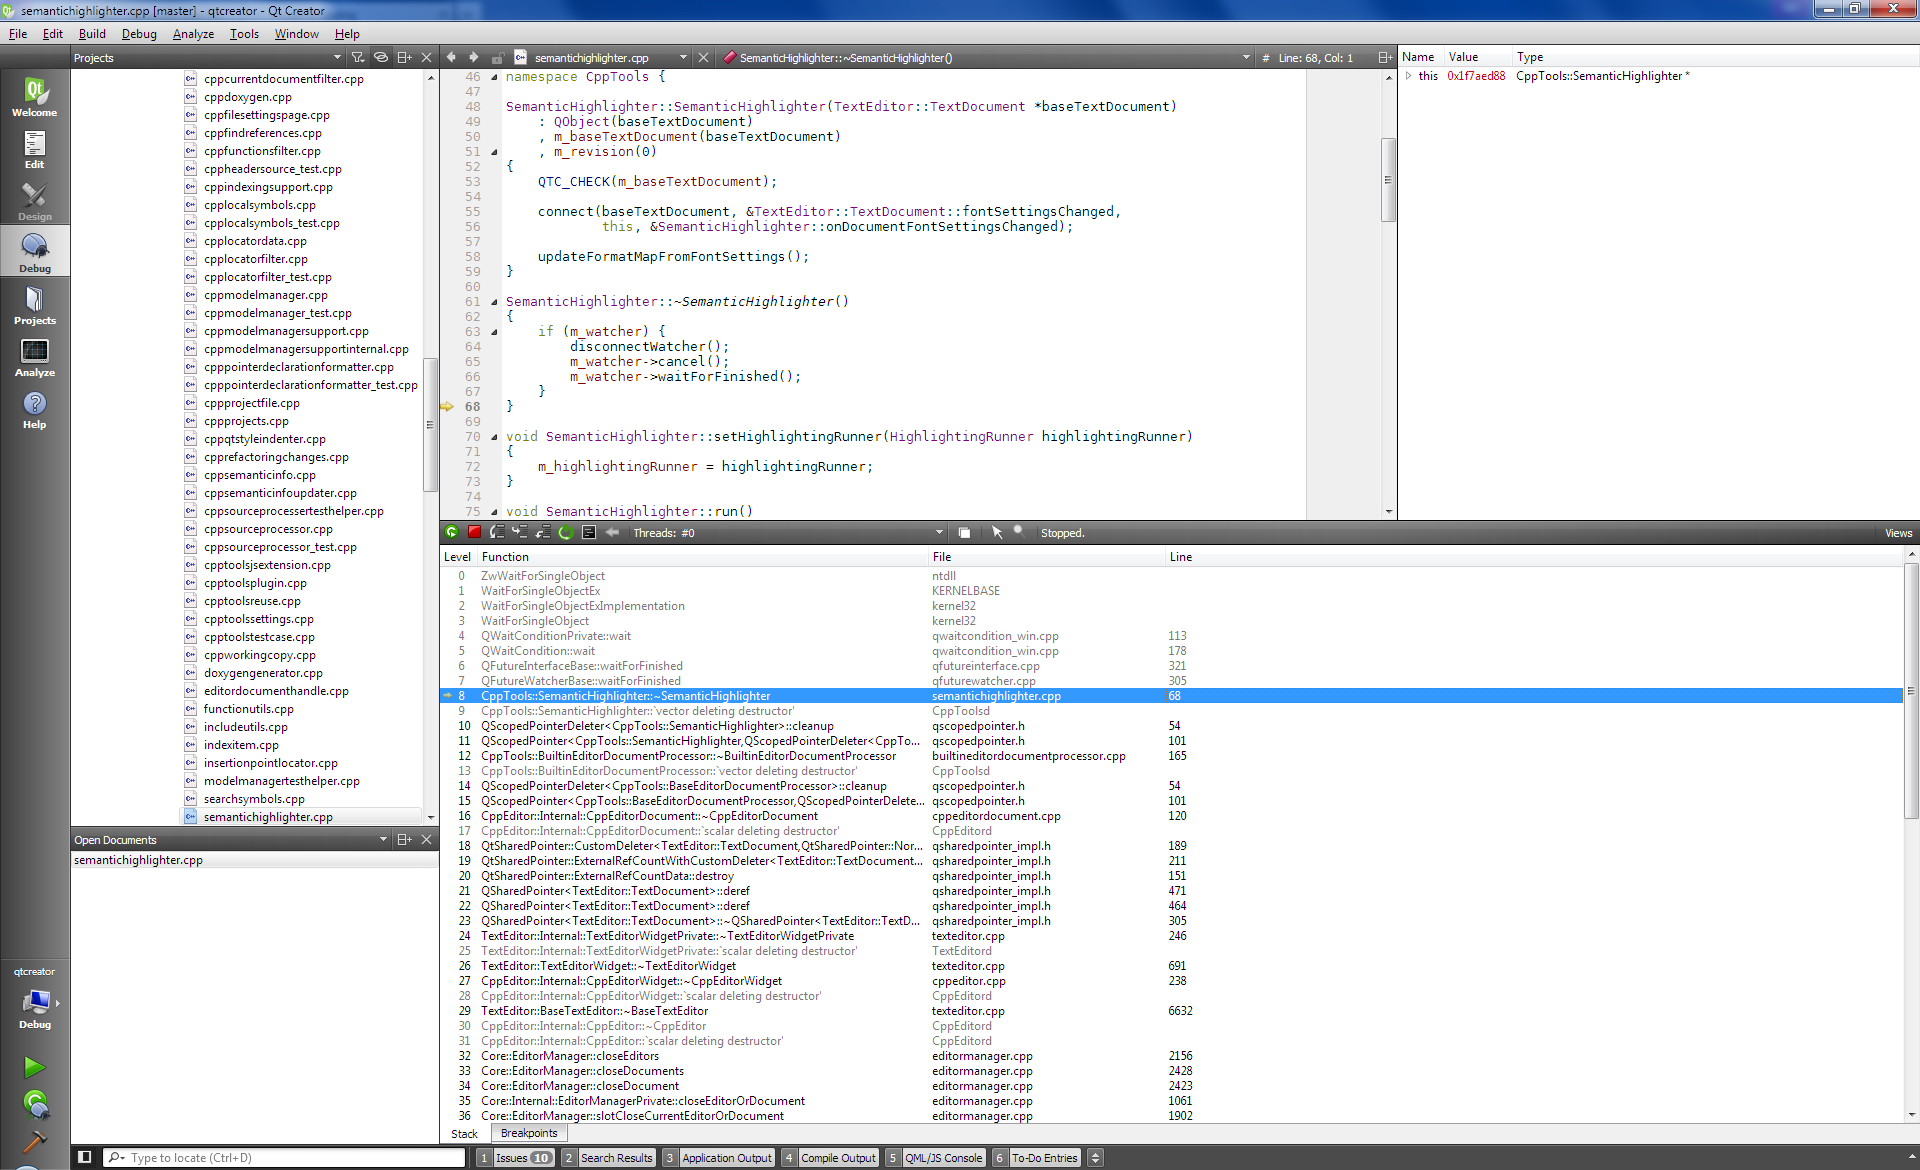This screenshot has width=1920, height=1170.
Task: Switch to Analyze mode in sidebar
Action: tap(34, 358)
